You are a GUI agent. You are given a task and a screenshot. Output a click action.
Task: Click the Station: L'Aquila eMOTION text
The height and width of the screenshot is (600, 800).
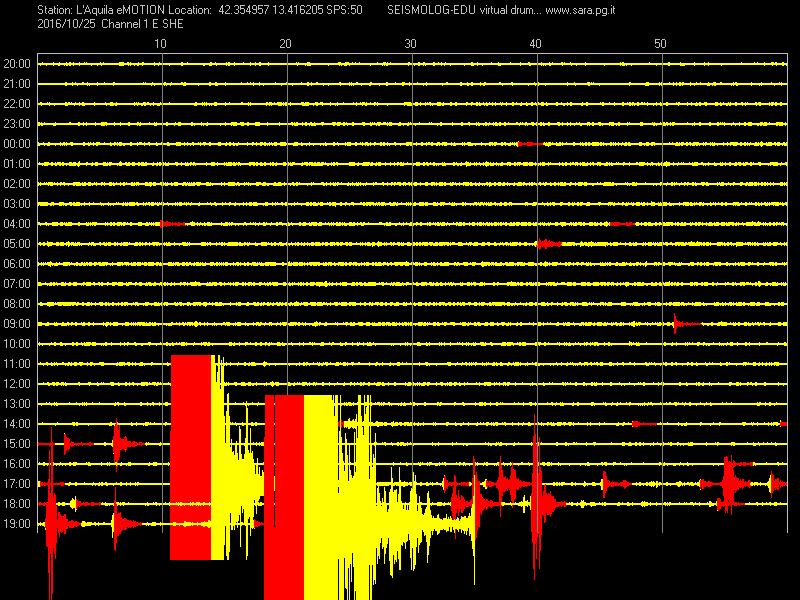click(x=101, y=10)
